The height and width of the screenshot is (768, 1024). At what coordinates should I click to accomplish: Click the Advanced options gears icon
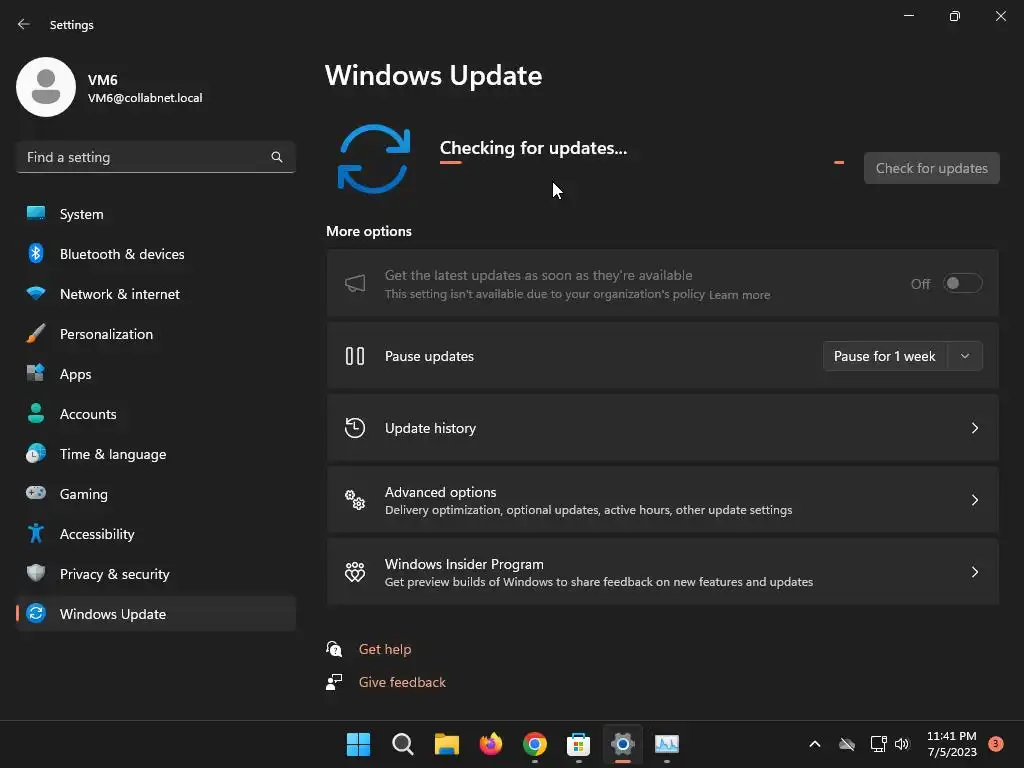355,500
